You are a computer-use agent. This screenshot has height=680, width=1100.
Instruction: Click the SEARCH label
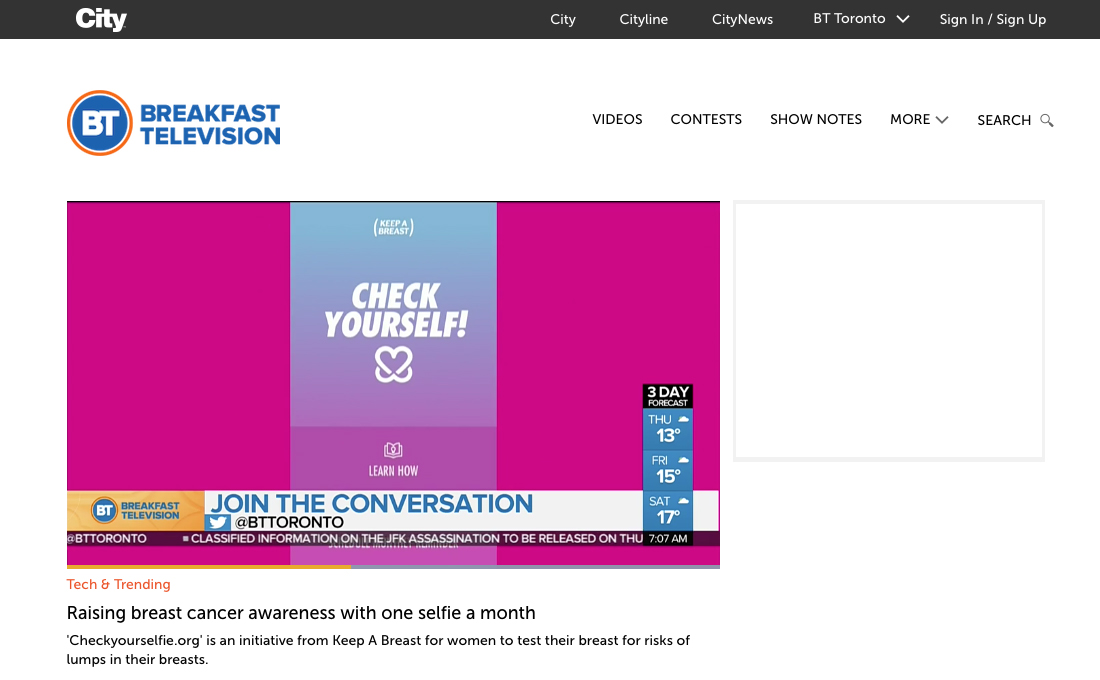tap(1004, 120)
